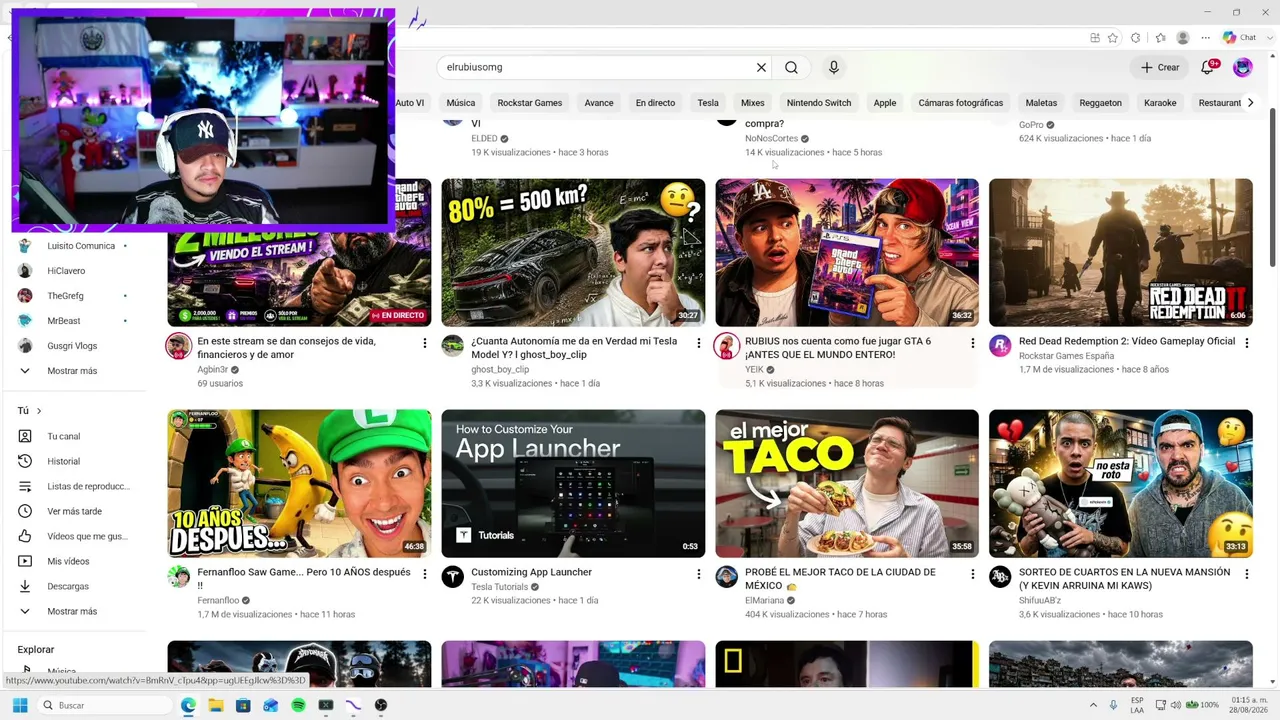The width and height of the screenshot is (1280, 720).
Task: Show hidden system tray icons
Action: [x=1093, y=705]
